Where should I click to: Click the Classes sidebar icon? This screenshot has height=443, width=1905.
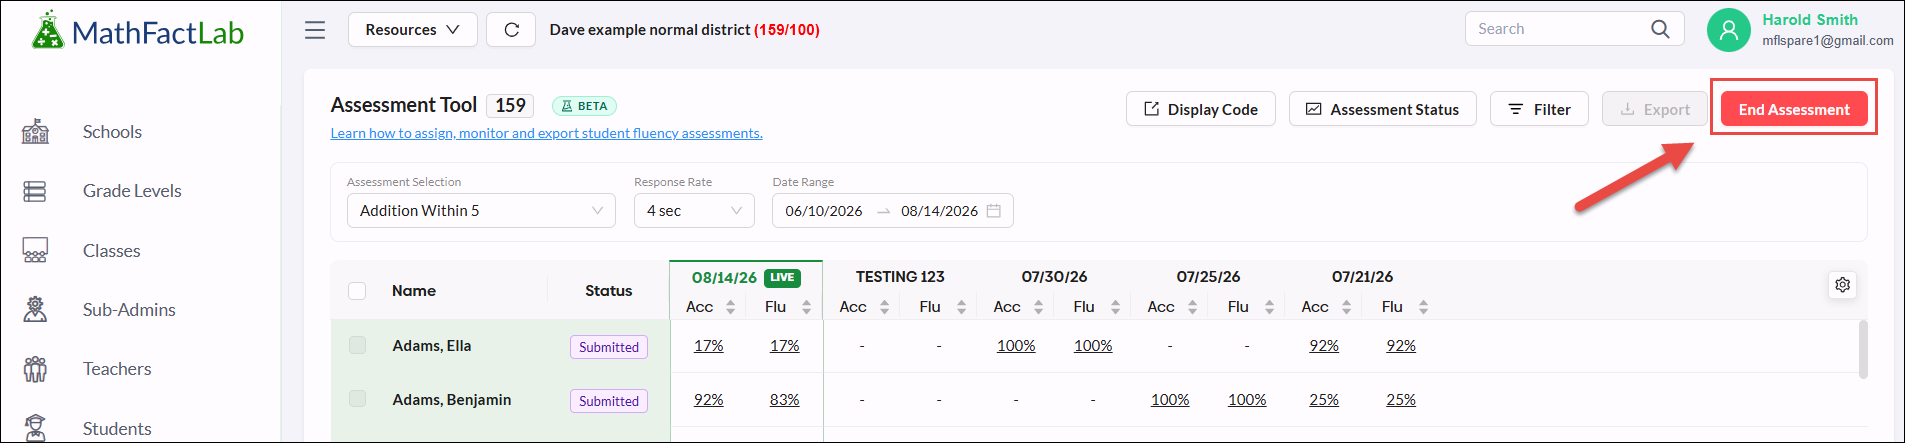(35, 250)
